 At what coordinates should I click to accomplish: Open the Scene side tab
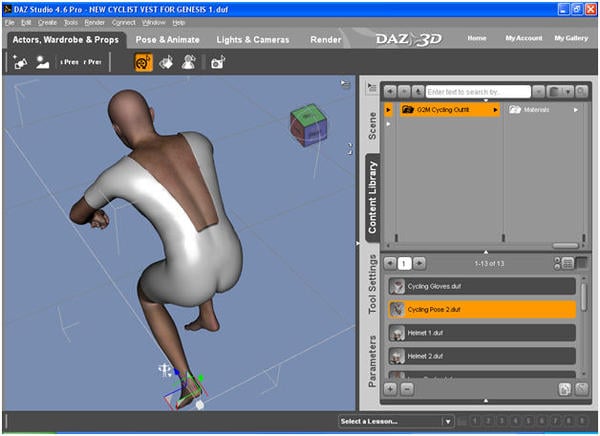[x=372, y=126]
